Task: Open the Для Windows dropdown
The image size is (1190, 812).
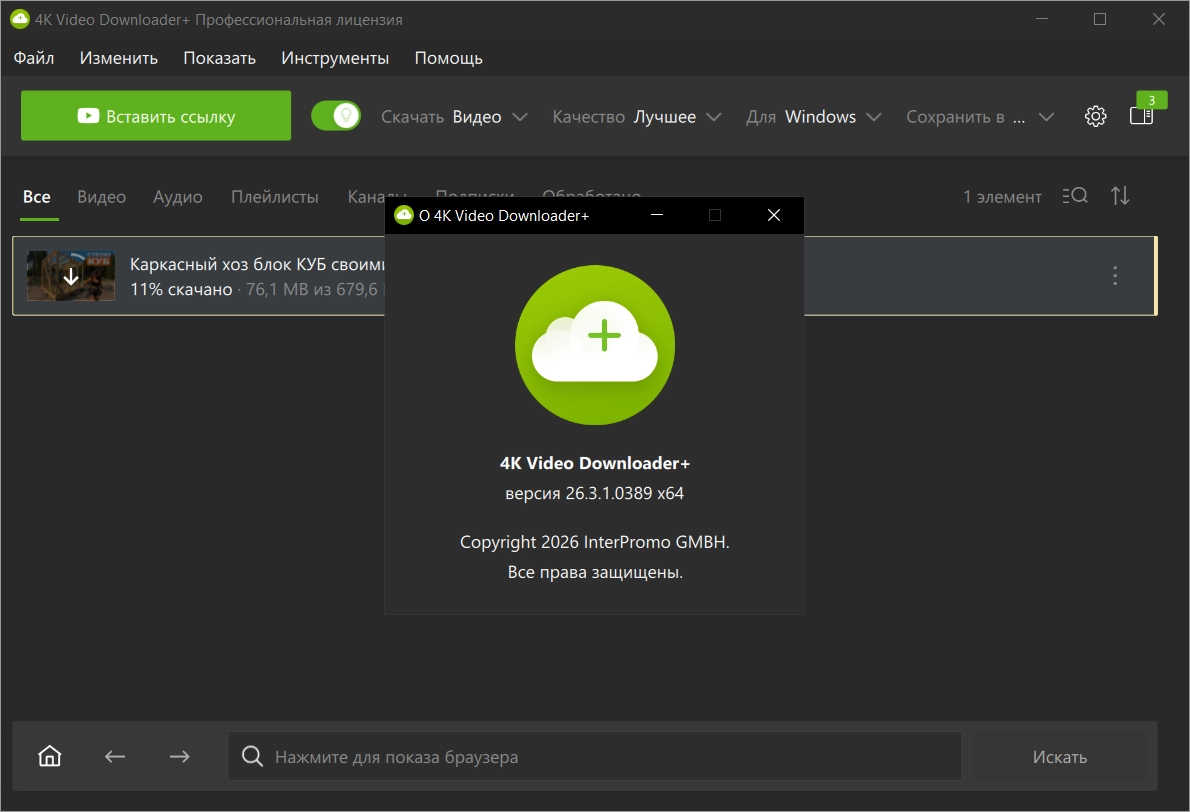Action: tap(813, 117)
